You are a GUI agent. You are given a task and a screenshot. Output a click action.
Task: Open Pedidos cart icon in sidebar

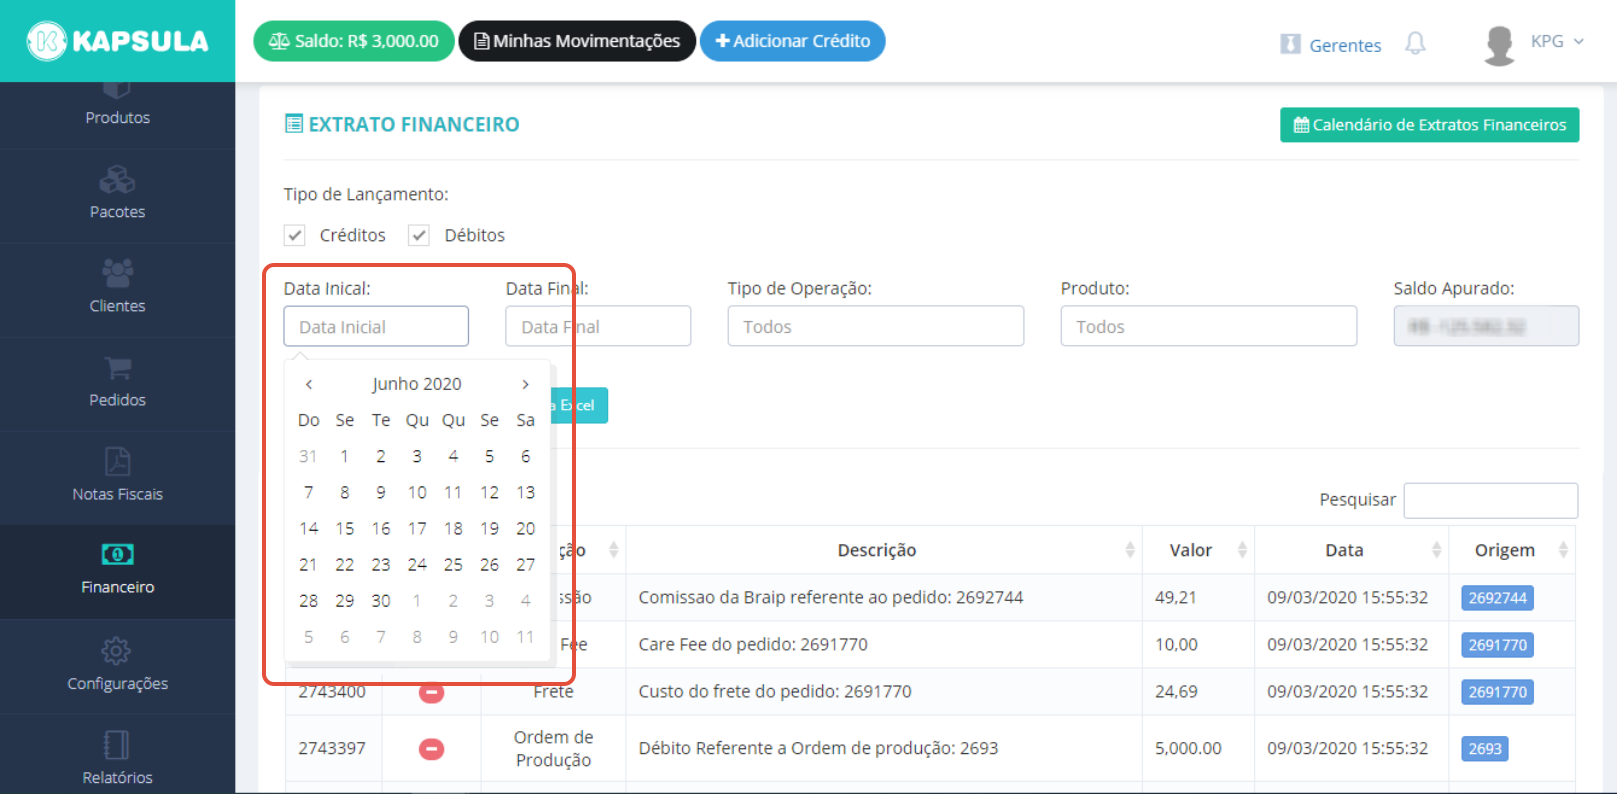(x=118, y=368)
